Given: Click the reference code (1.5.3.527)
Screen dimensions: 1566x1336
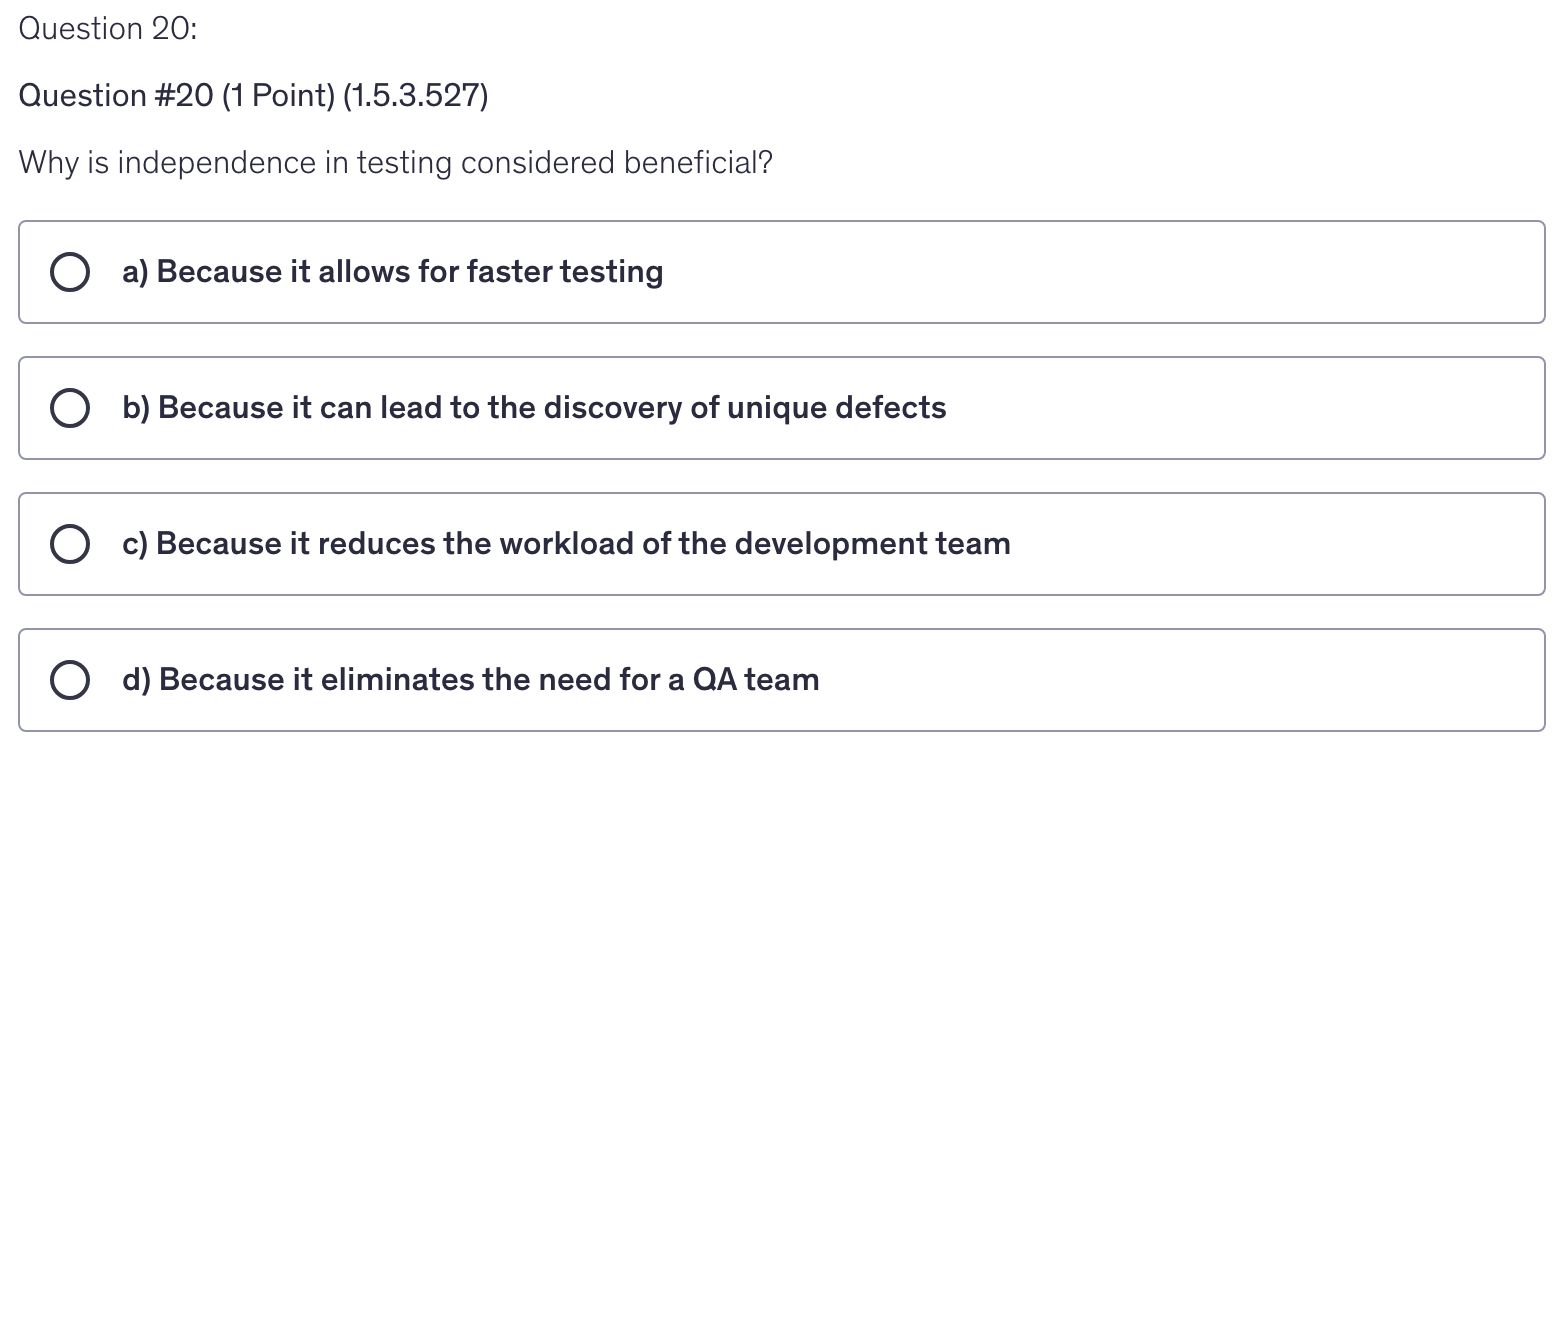Looking at the screenshot, I should click(415, 96).
